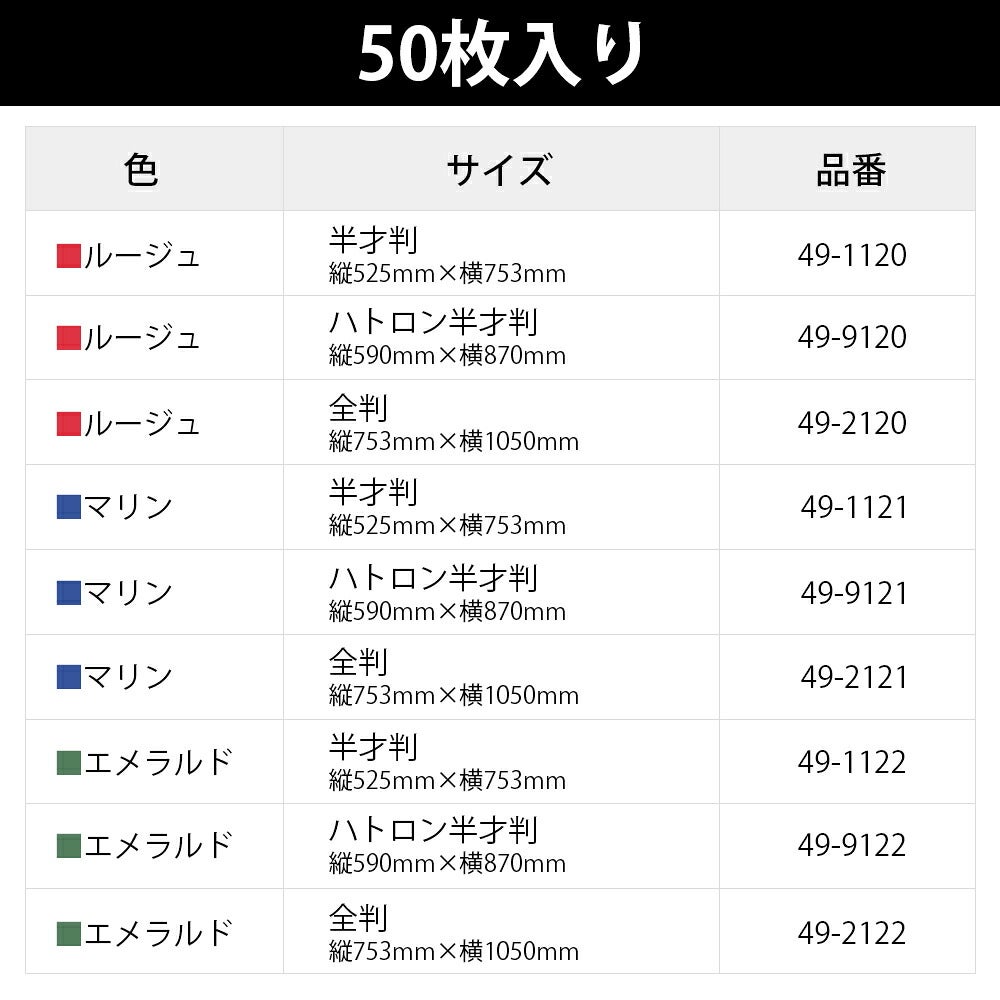1000x1000 pixels.
Task: Select product number 49-9121
Action: (854, 593)
